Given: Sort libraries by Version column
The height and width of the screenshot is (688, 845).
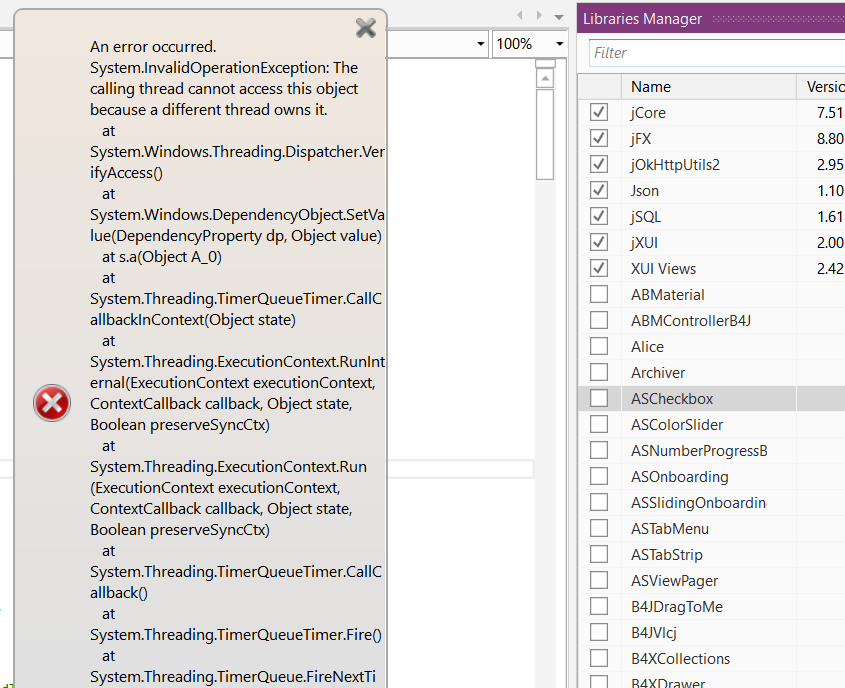Looking at the screenshot, I should click(x=821, y=87).
